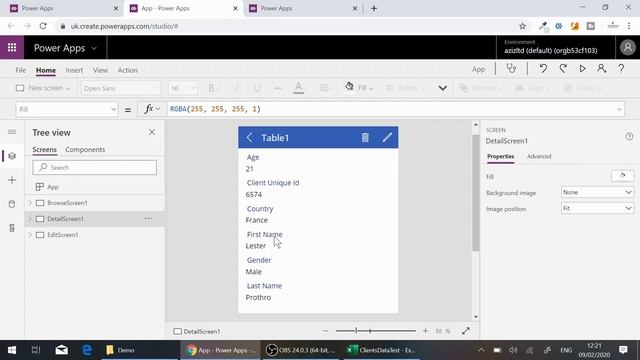The height and width of the screenshot is (360, 640).
Task: Click the font color A icon
Action: (298, 88)
